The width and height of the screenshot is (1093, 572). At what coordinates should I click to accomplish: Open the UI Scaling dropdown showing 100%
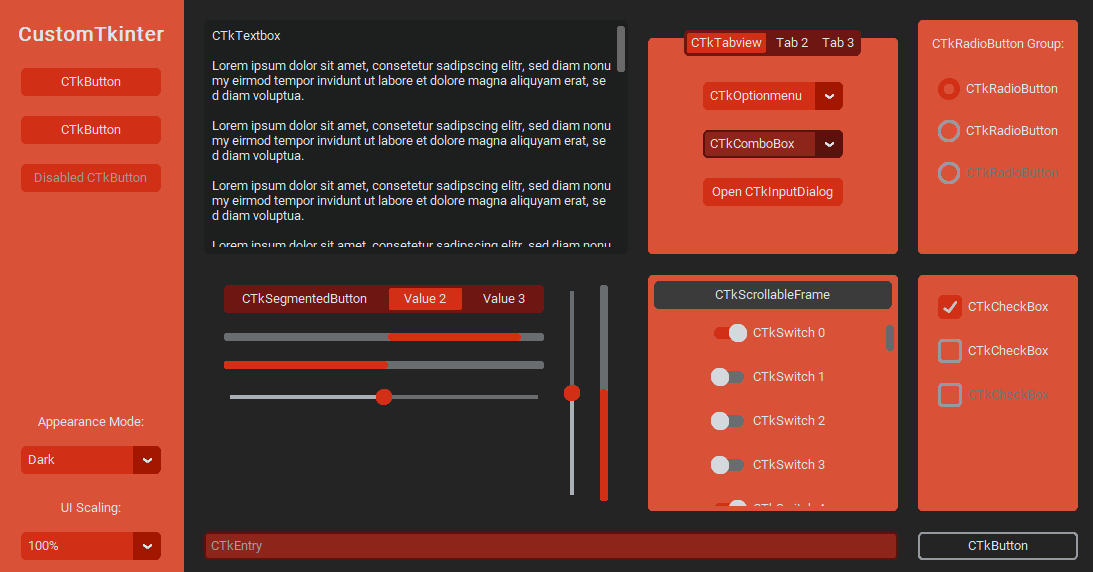tap(91, 546)
